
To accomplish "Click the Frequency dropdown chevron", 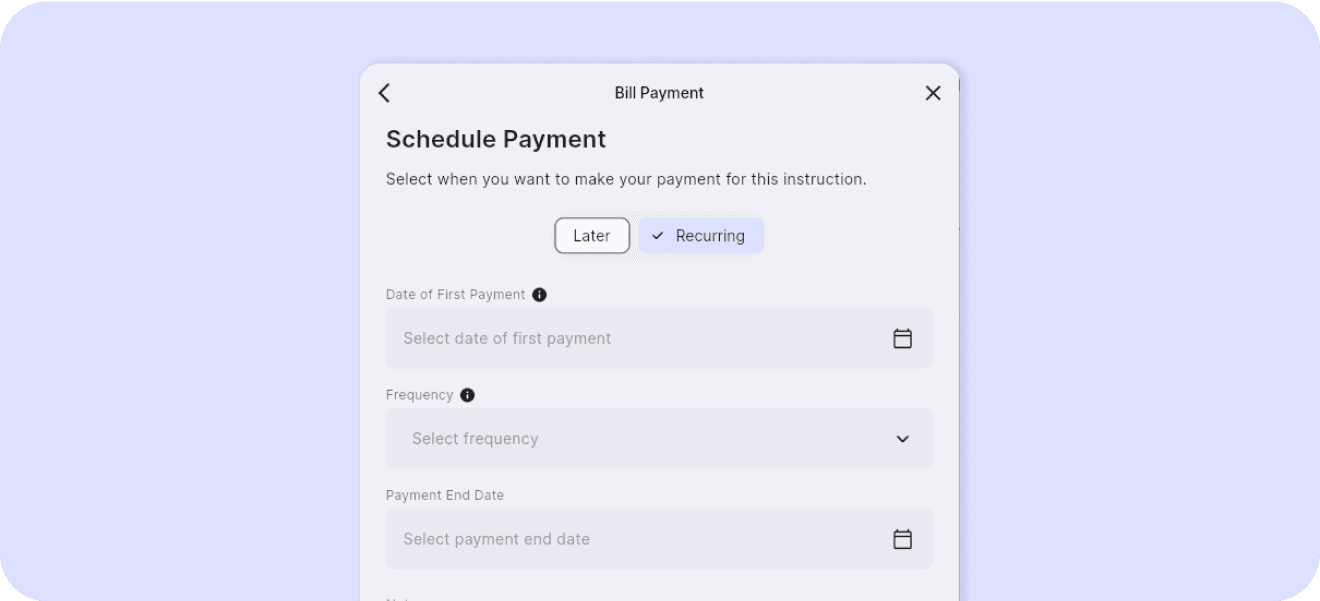I will click(x=902, y=438).
